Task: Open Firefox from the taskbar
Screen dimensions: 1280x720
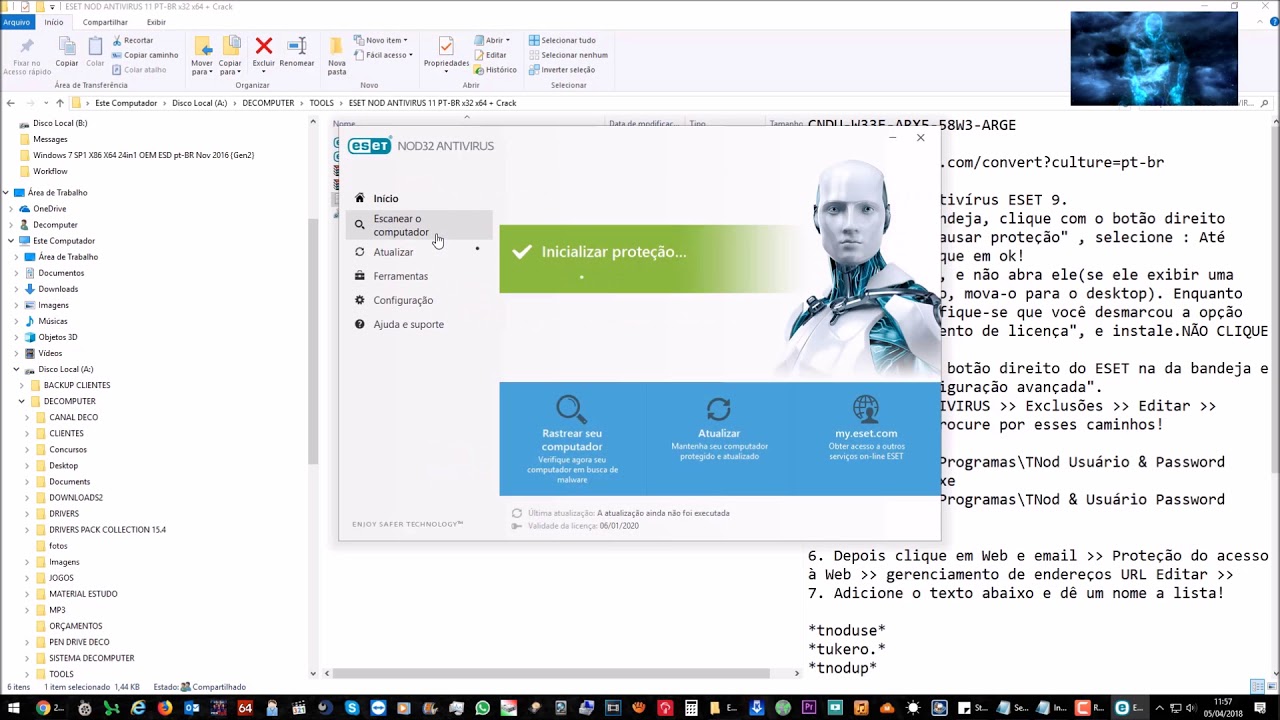Action: click(x=165, y=708)
